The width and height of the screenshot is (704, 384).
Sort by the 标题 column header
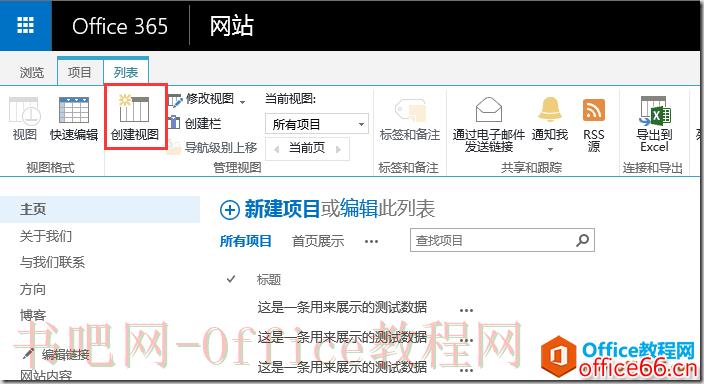268,280
